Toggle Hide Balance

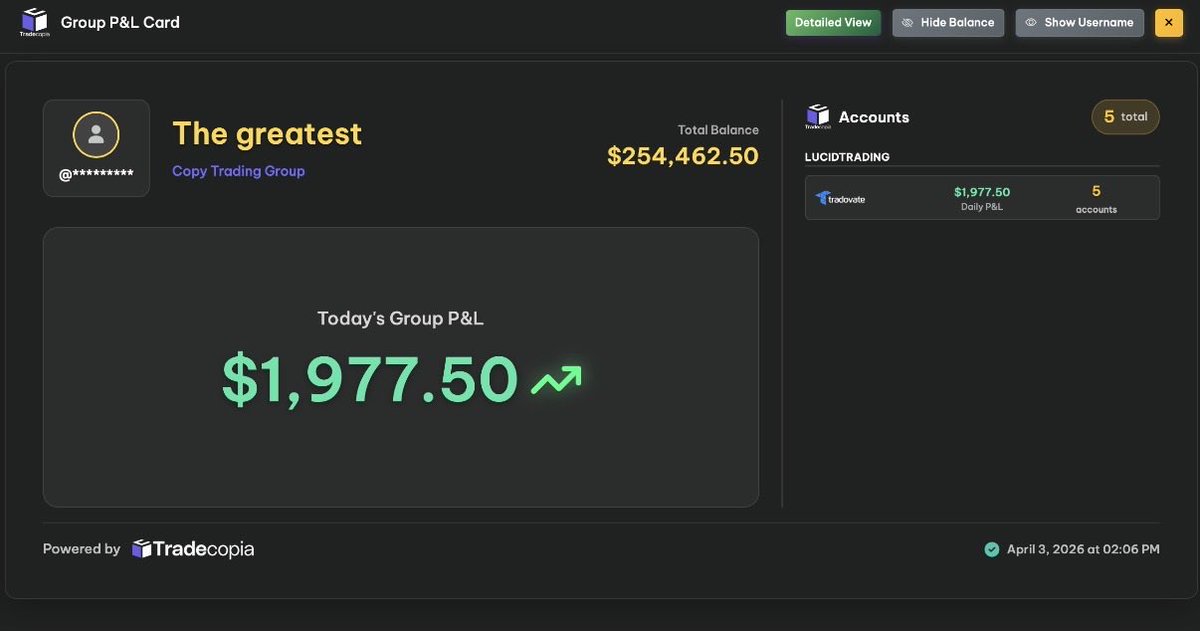pyautogui.click(x=948, y=23)
